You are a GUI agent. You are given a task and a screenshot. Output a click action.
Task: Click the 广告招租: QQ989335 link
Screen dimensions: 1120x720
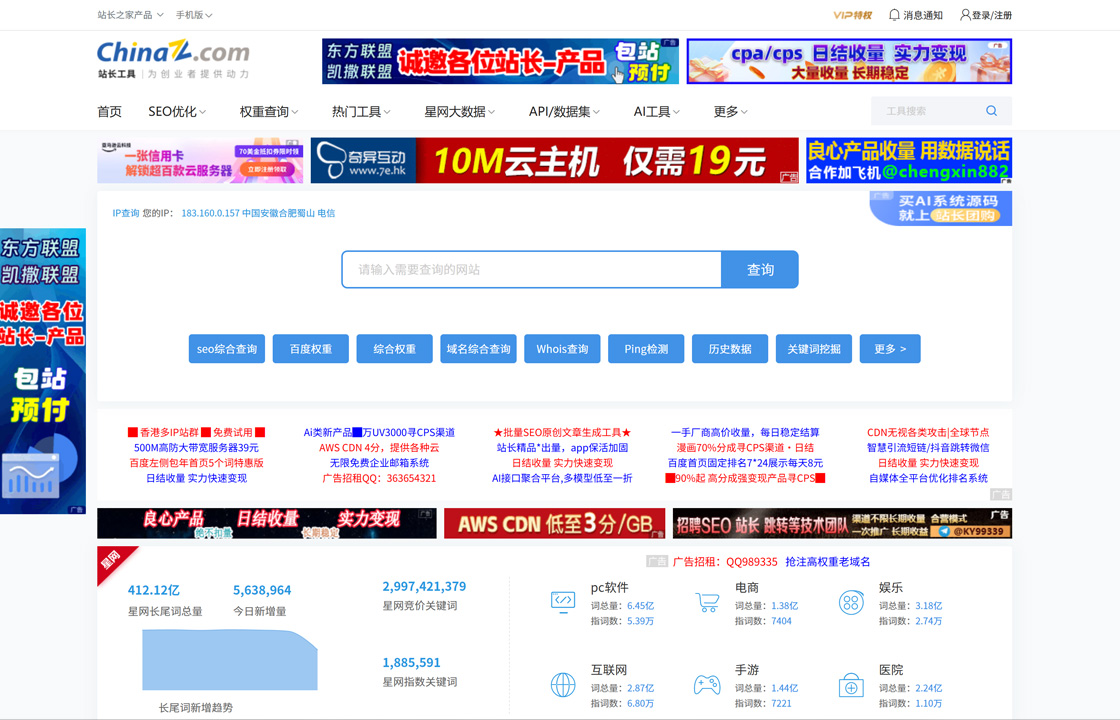coord(725,562)
